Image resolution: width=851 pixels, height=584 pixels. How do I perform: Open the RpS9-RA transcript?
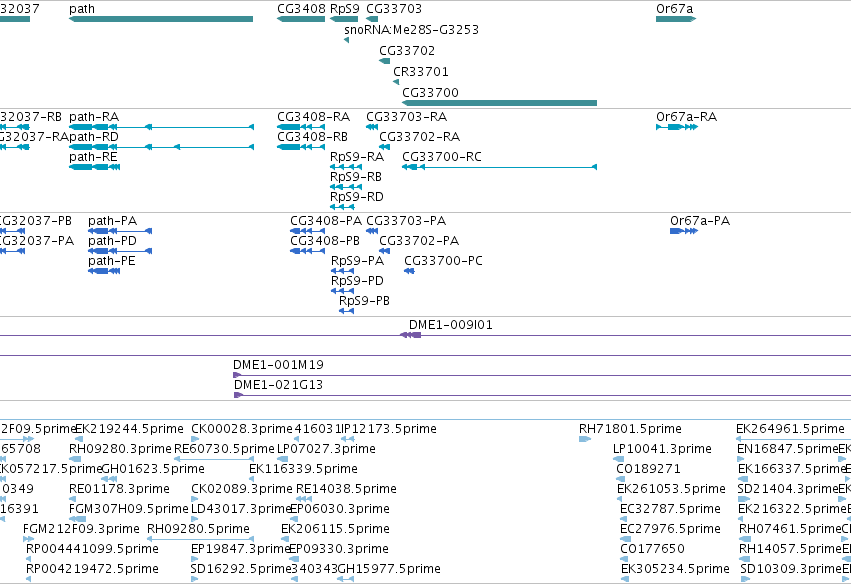pos(346,167)
